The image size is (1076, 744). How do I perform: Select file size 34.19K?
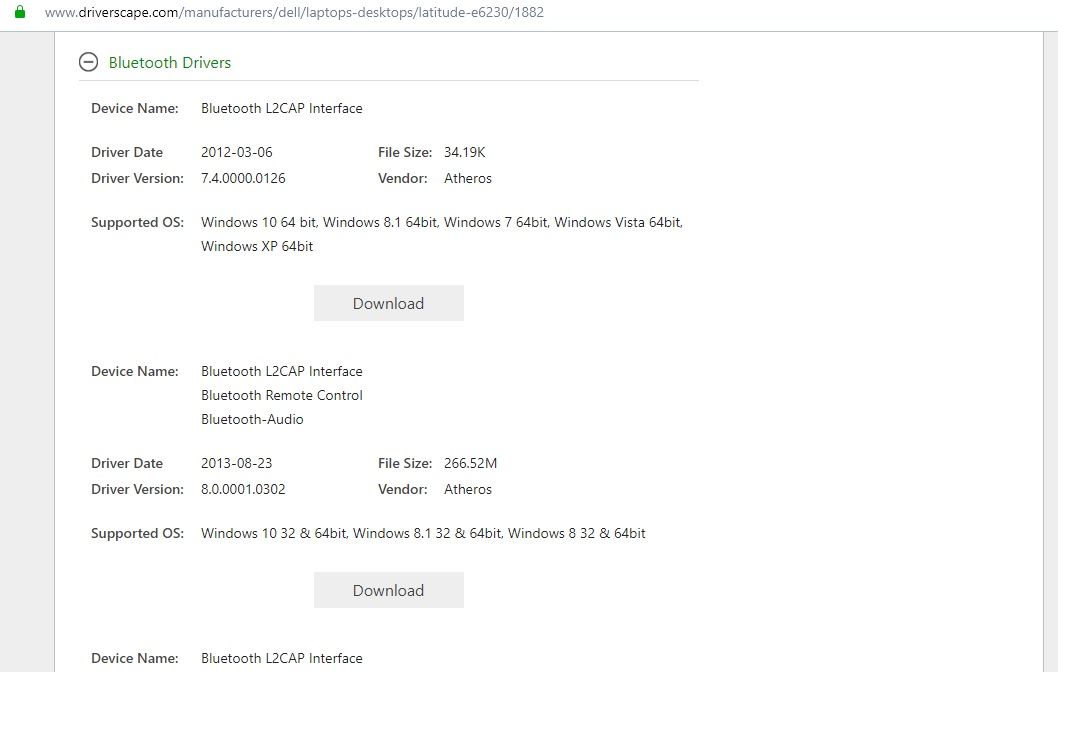pyautogui.click(x=465, y=152)
